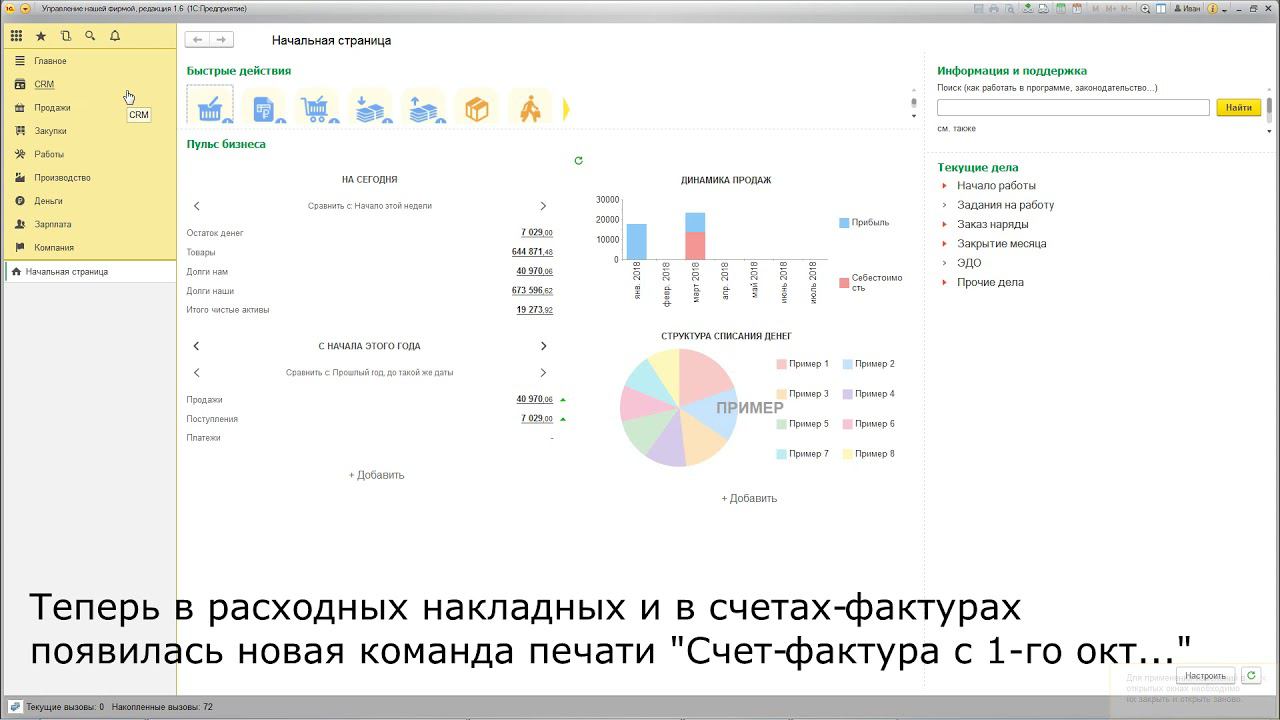The image size is (1280, 720).
Task: Click the Найти button
Action: point(1238,107)
